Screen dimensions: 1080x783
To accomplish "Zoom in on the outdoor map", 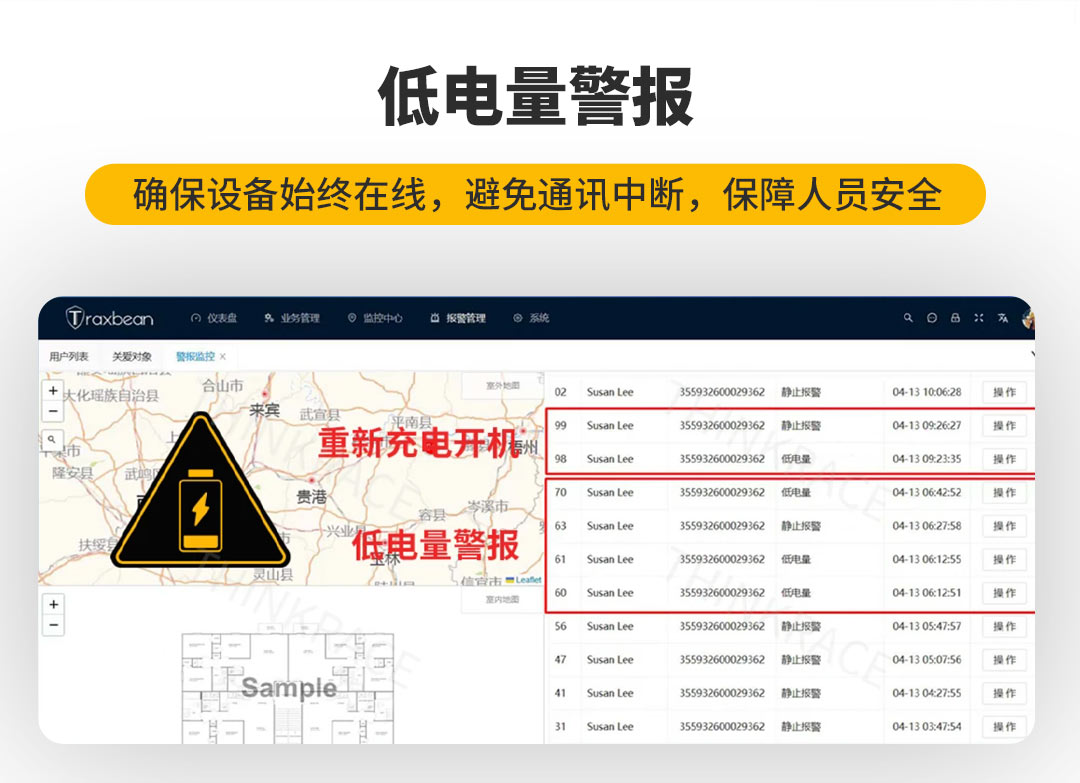I will 54,391.
